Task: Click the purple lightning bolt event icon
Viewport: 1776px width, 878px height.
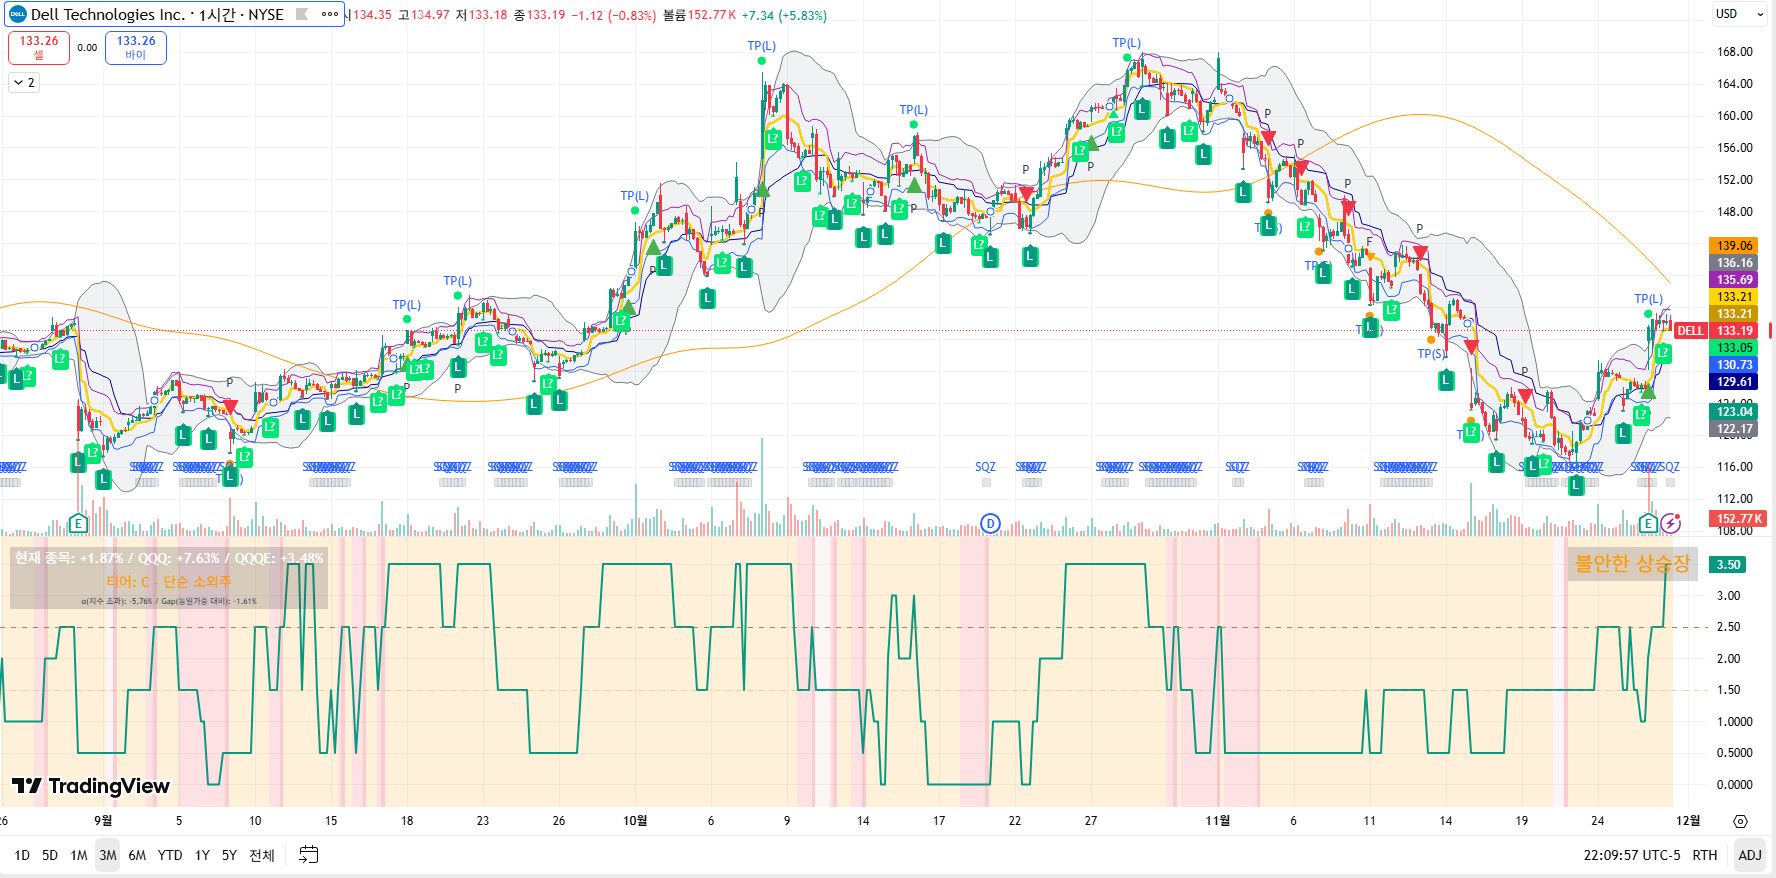Action: 1670,523
